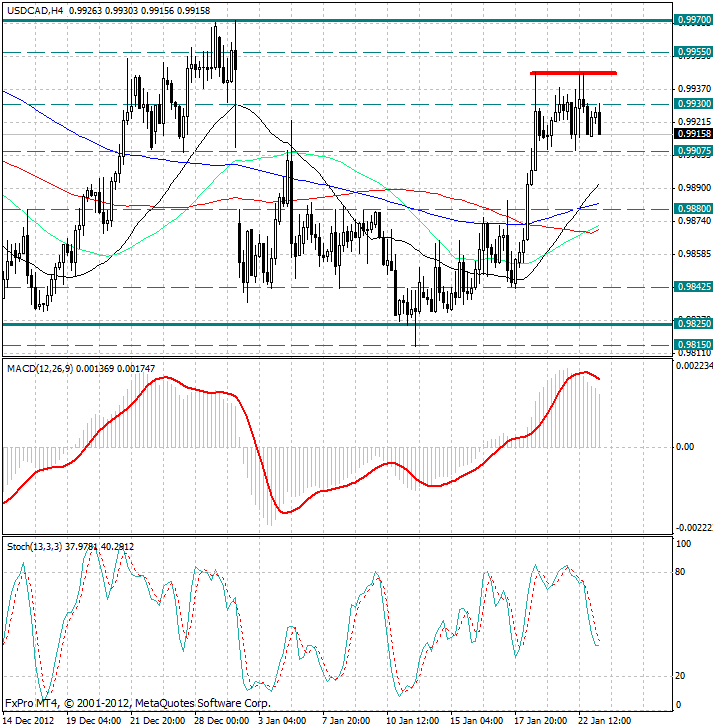This screenshot has width=713, height=728.
Task: Click the 28 Dec 00:00 date label
Action: (222, 721)
